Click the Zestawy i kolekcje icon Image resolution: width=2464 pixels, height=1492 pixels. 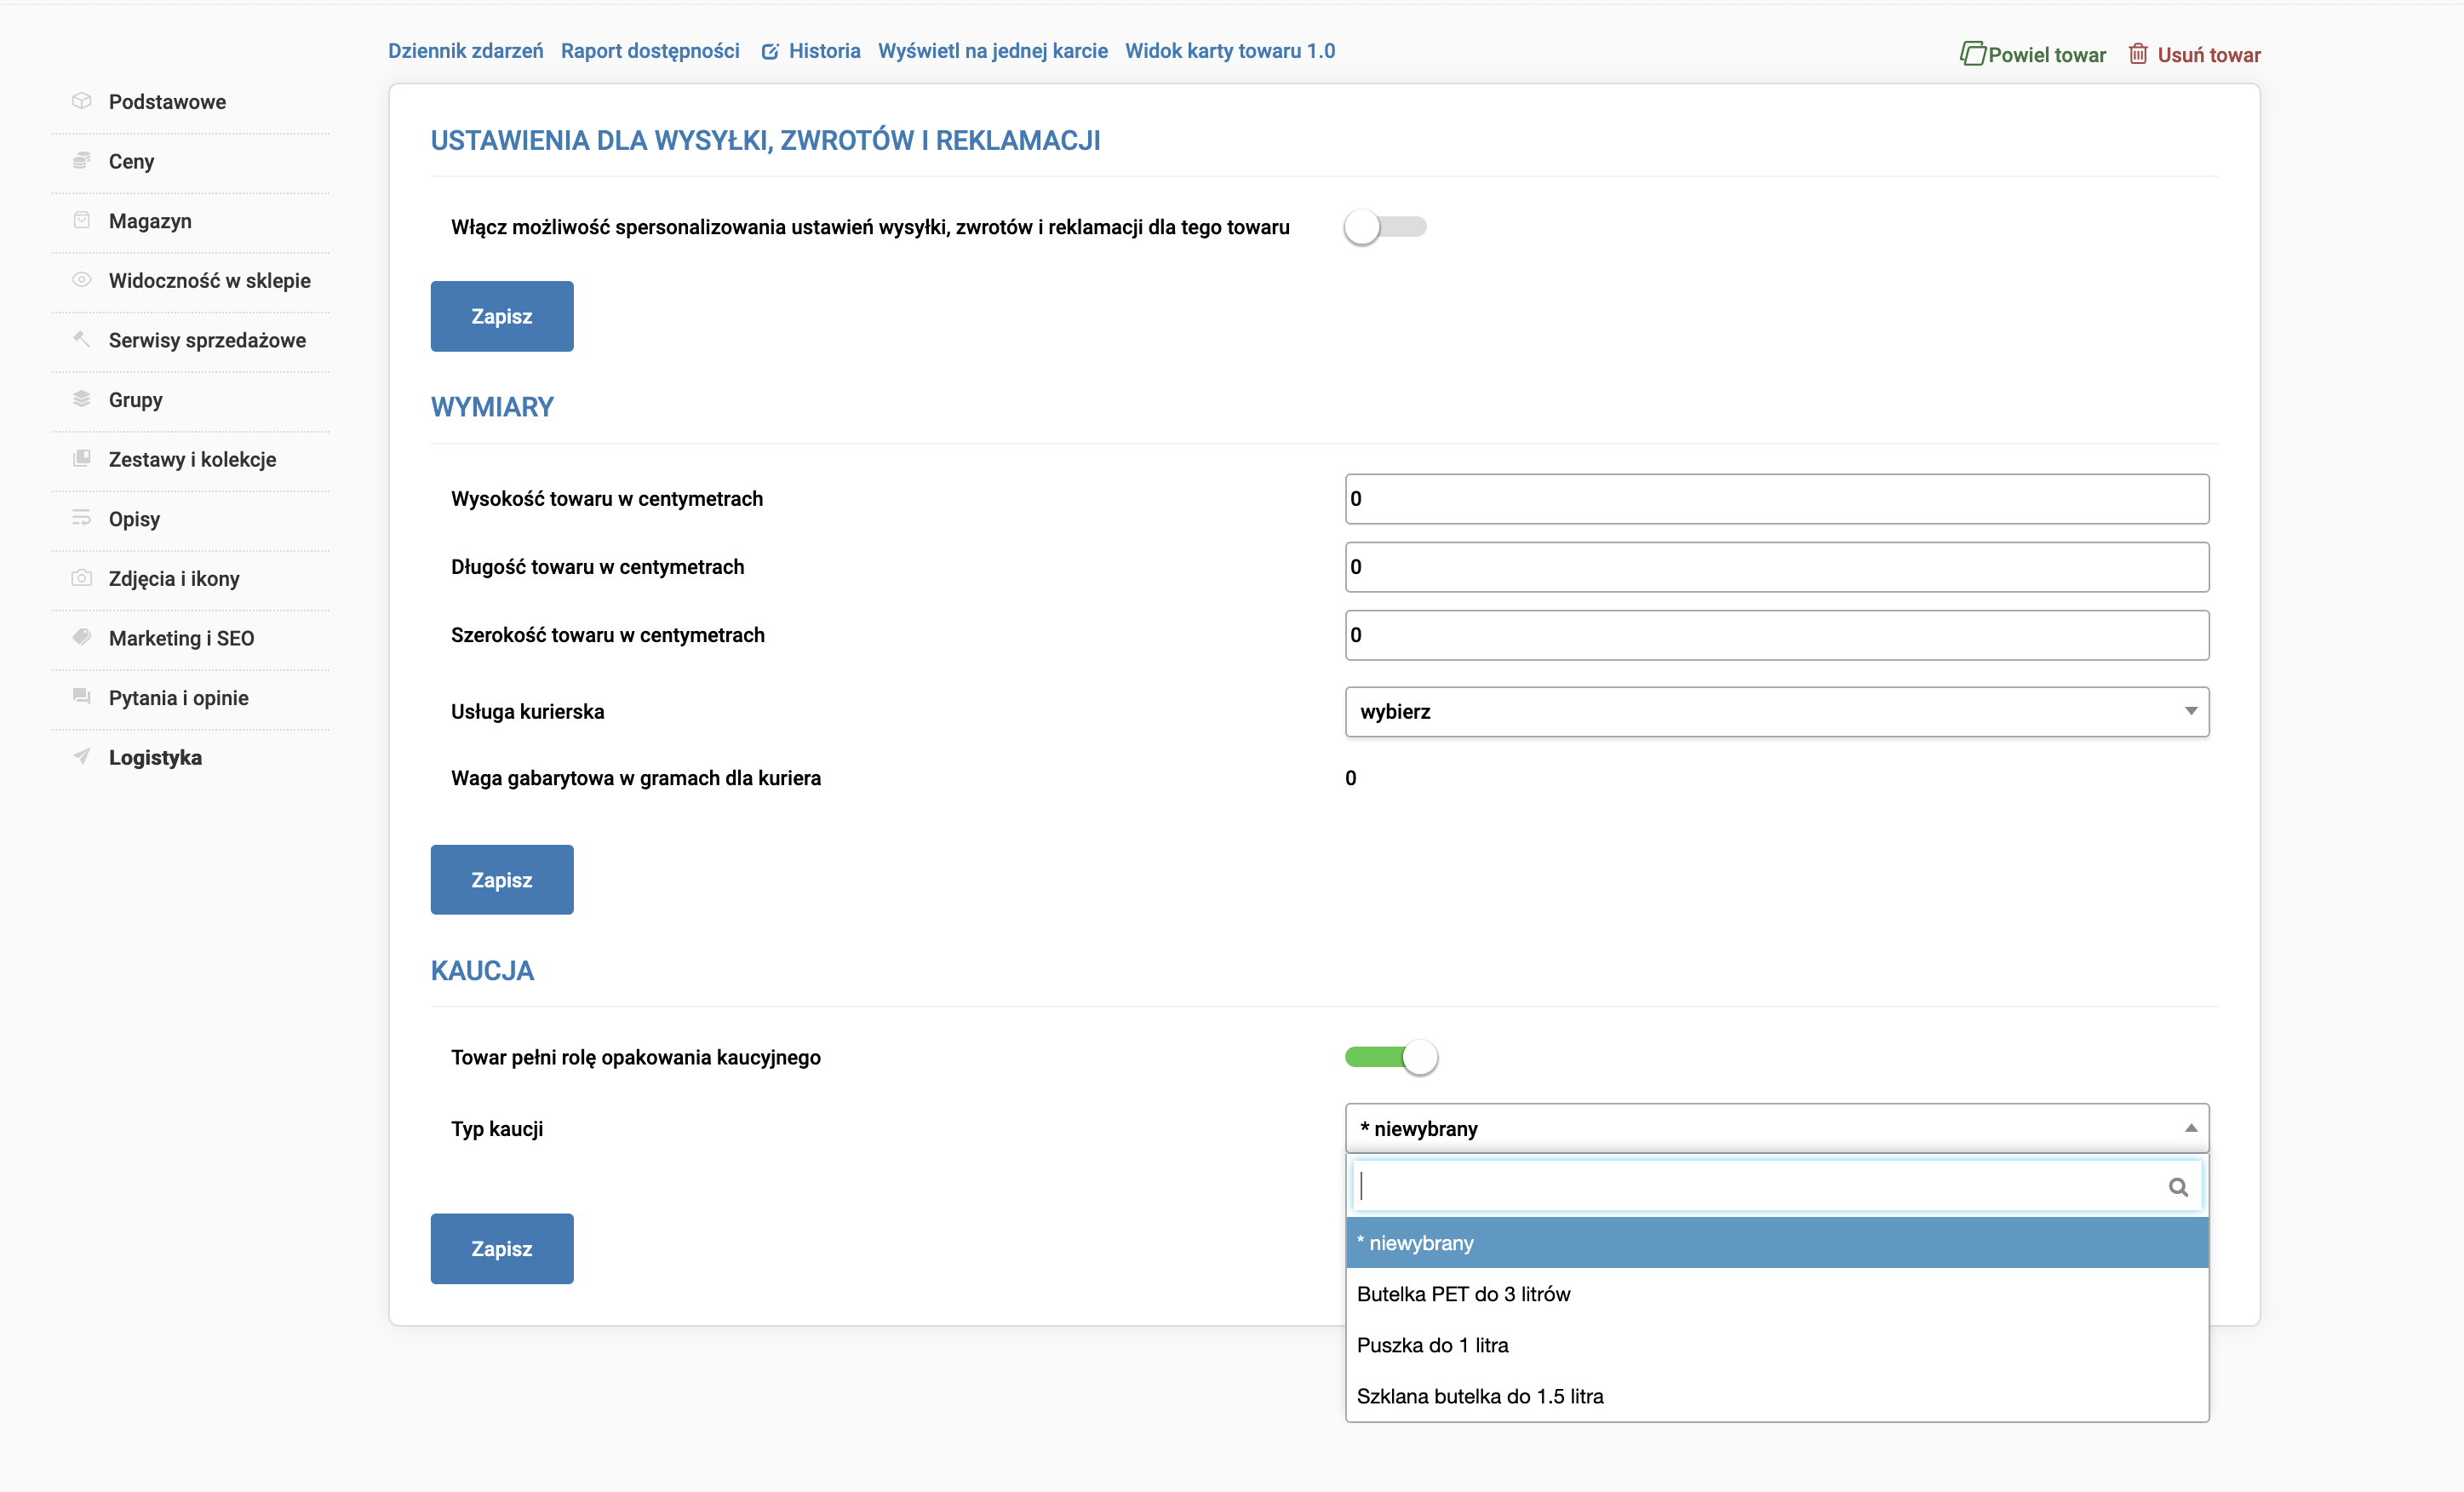[x=82, y=459]
